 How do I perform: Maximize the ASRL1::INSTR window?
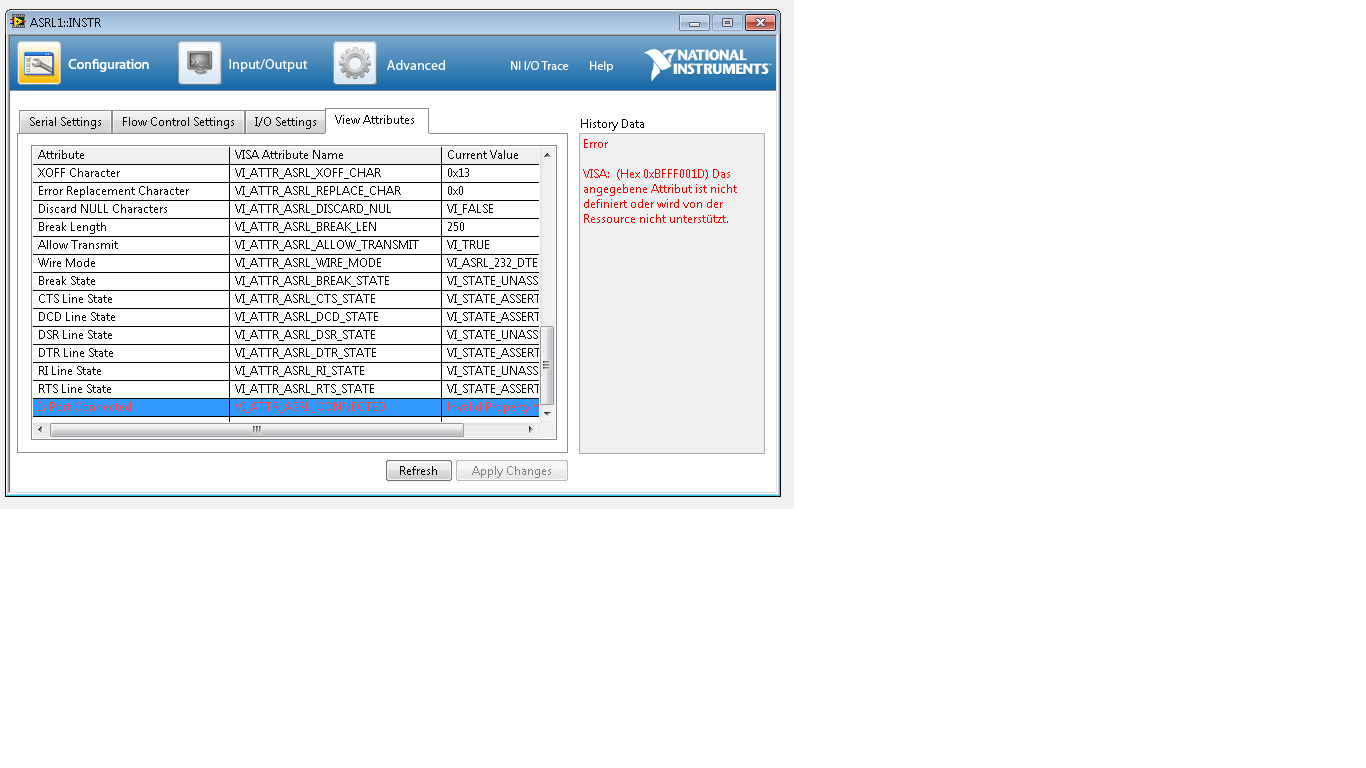coord(727,23)
